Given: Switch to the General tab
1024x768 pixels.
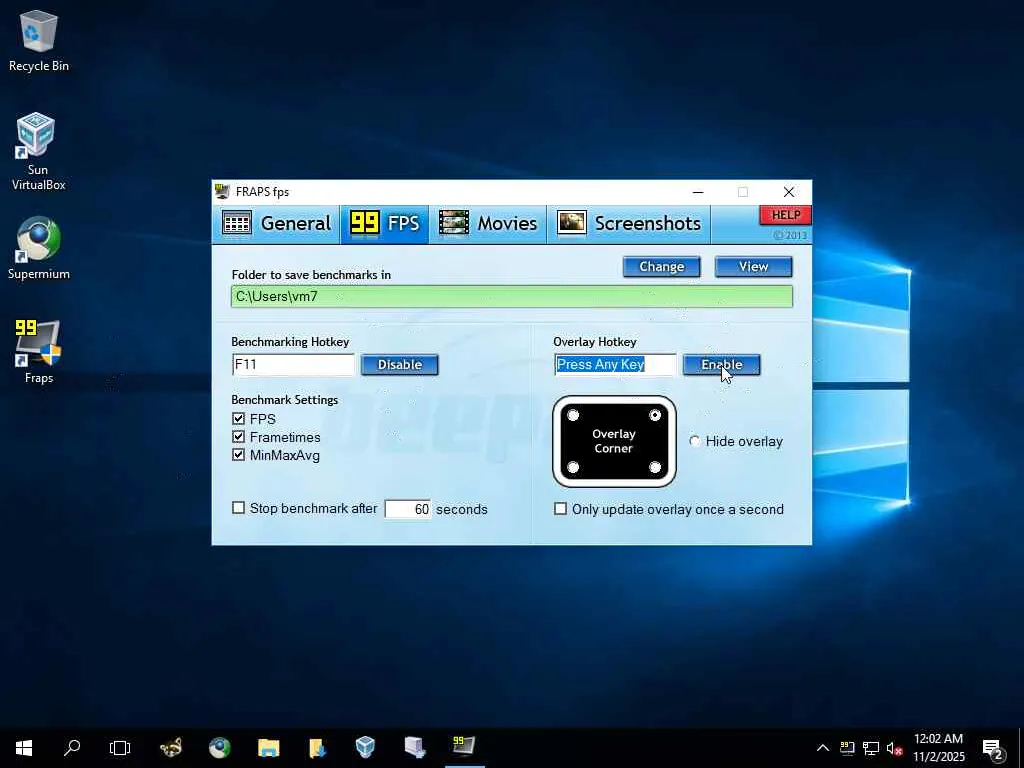Looking at the screenshot, I should click(277, 223).
